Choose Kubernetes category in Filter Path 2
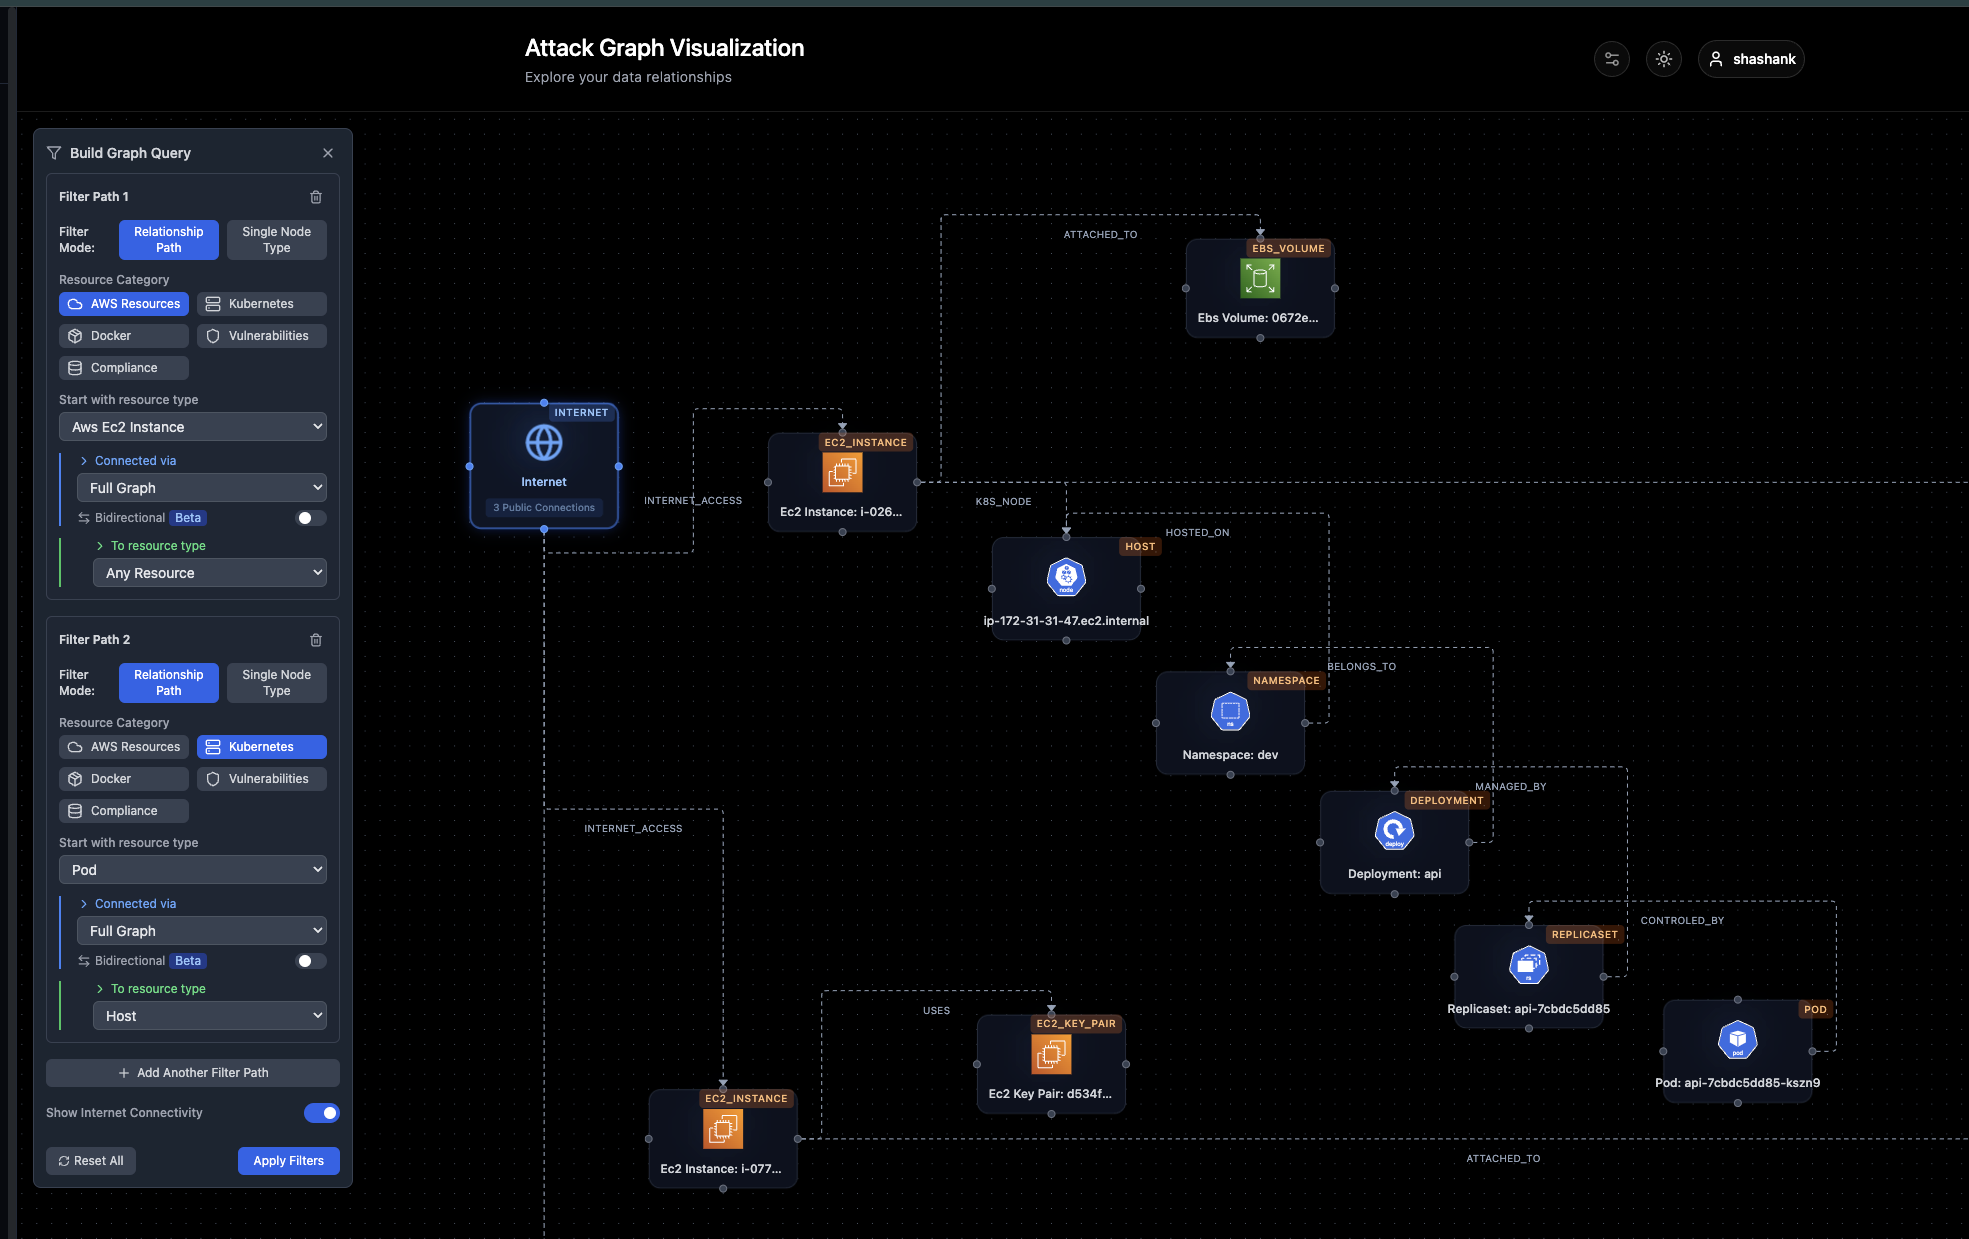Screen dimensions: 1969x1239 tap(262, 747)
